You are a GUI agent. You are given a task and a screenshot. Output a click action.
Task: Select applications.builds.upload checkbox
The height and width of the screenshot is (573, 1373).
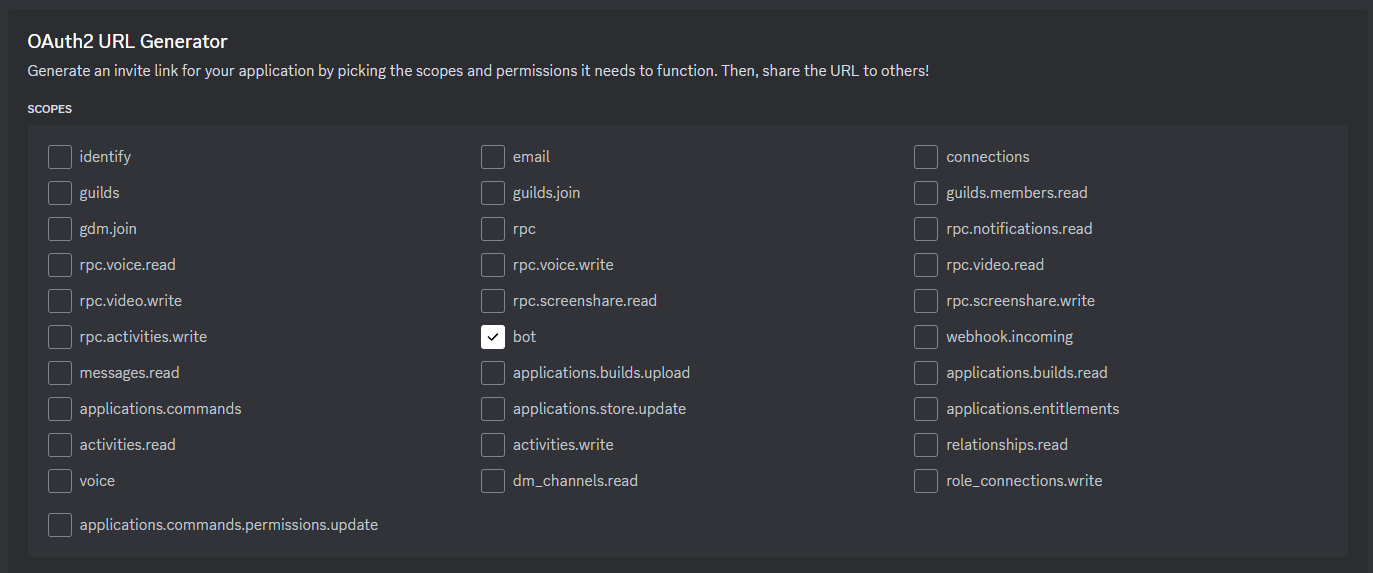493,373
